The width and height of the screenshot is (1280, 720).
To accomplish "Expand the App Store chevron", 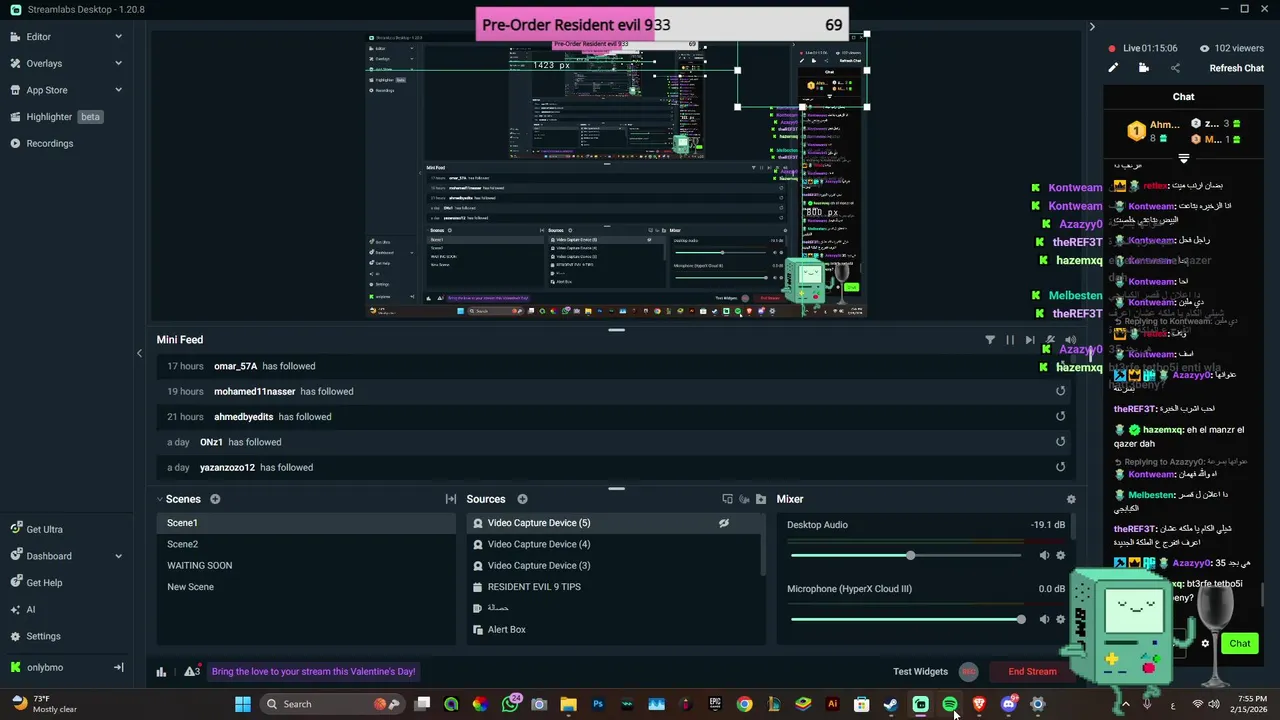I will 118,90.
